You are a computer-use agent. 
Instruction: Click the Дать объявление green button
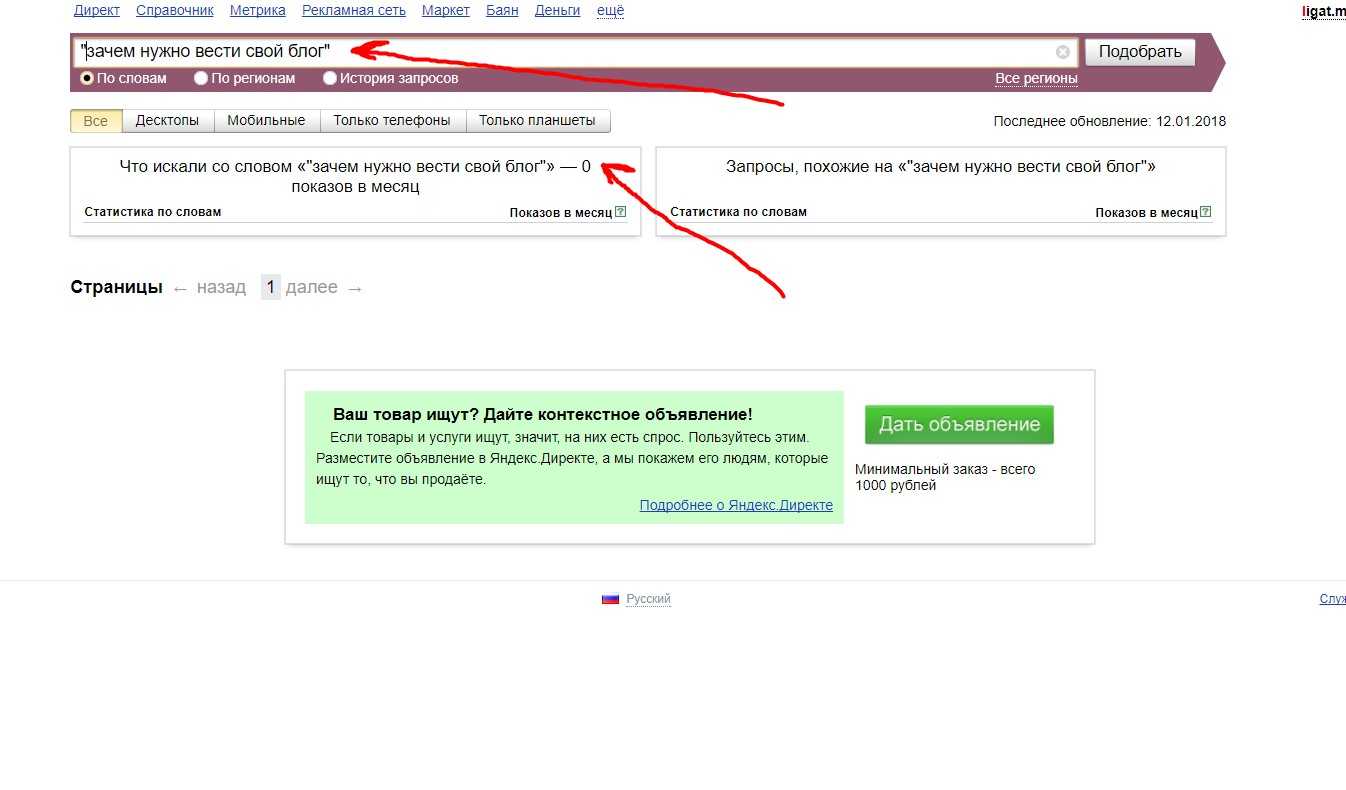click(959, 424)
